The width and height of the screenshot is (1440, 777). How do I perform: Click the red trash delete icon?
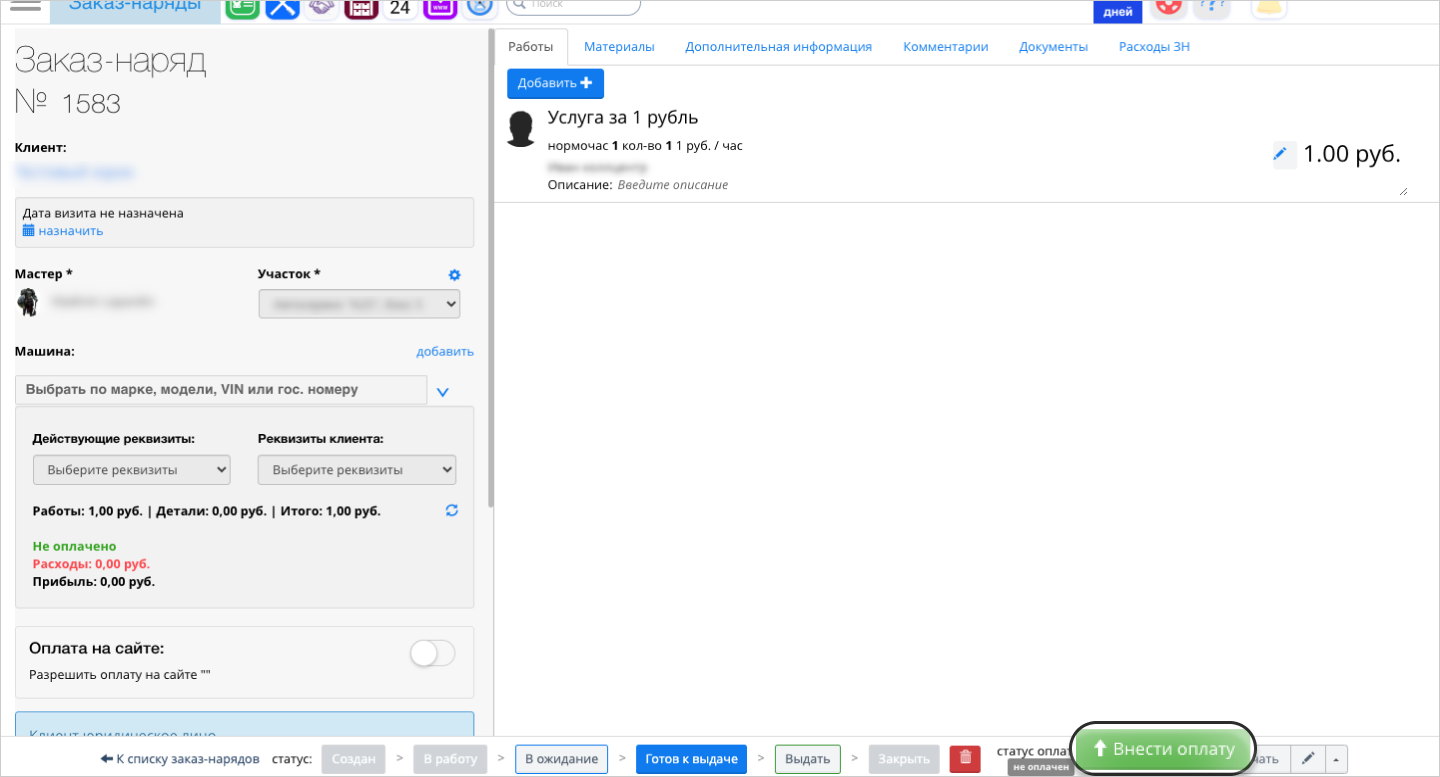click(965, 758)
